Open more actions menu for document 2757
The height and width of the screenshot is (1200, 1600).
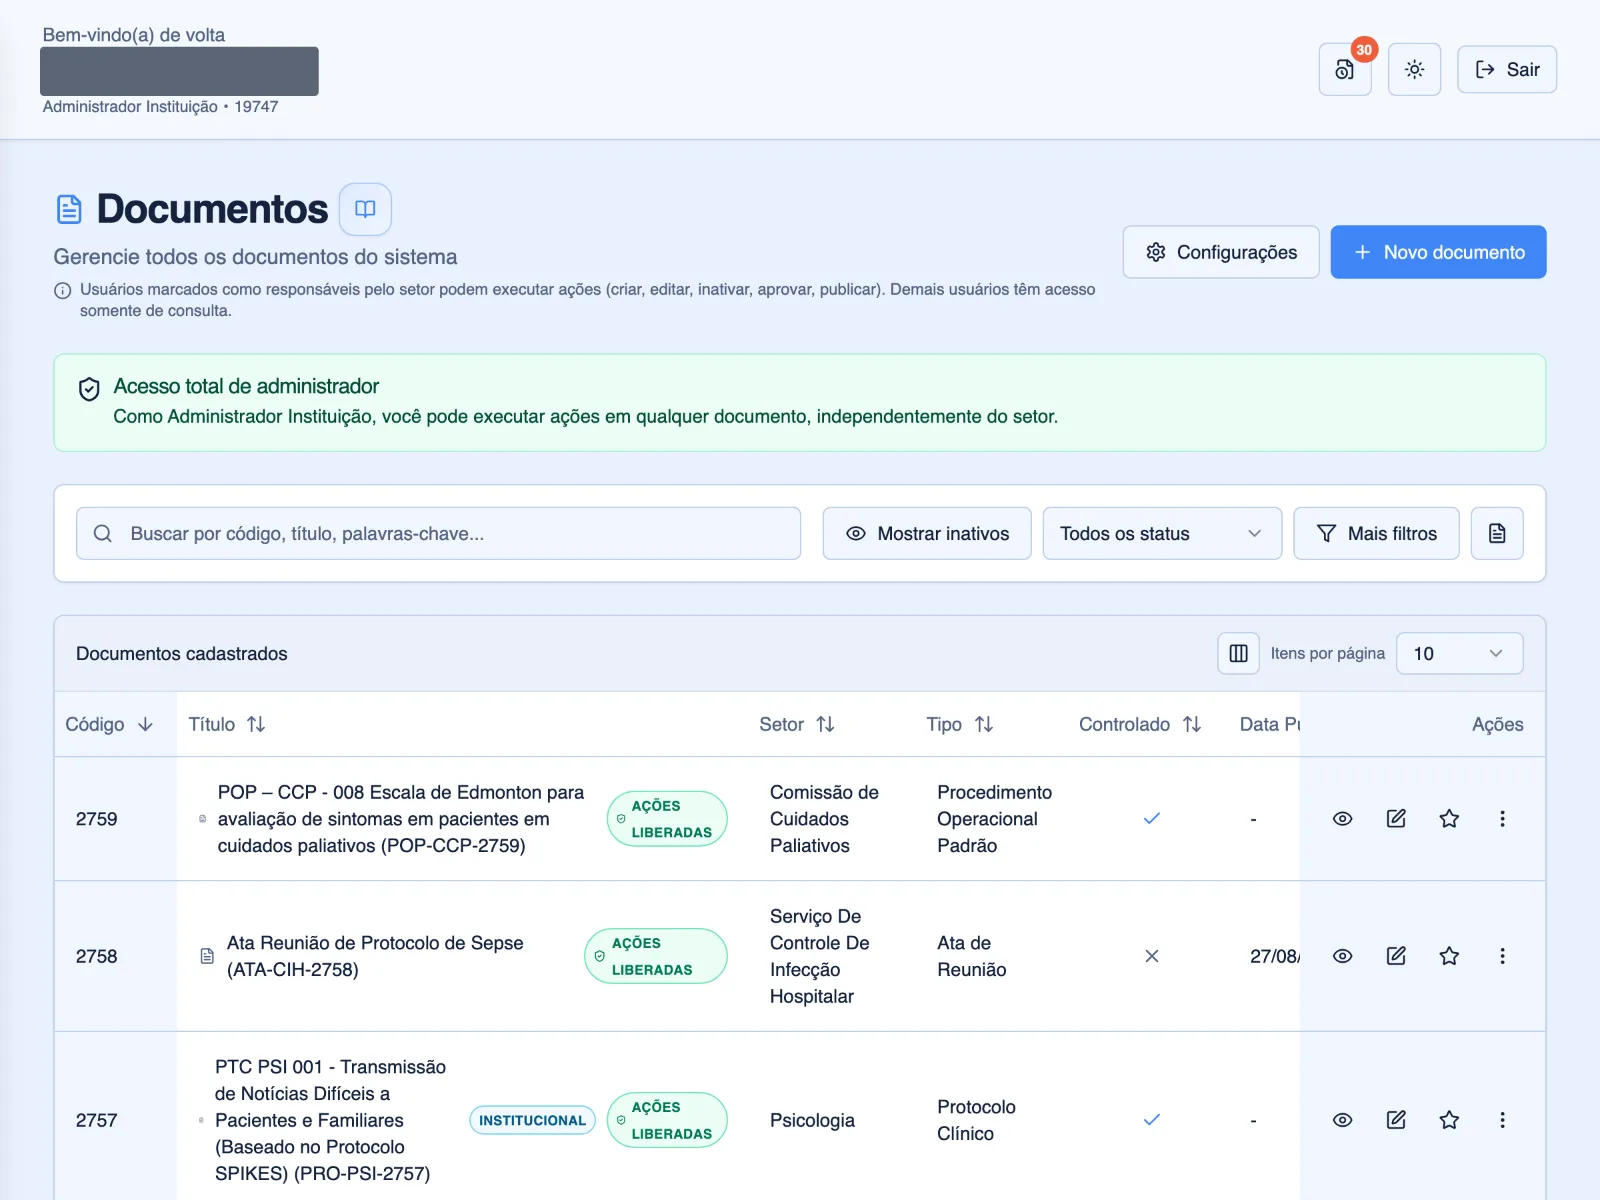pos(1502,1120)
